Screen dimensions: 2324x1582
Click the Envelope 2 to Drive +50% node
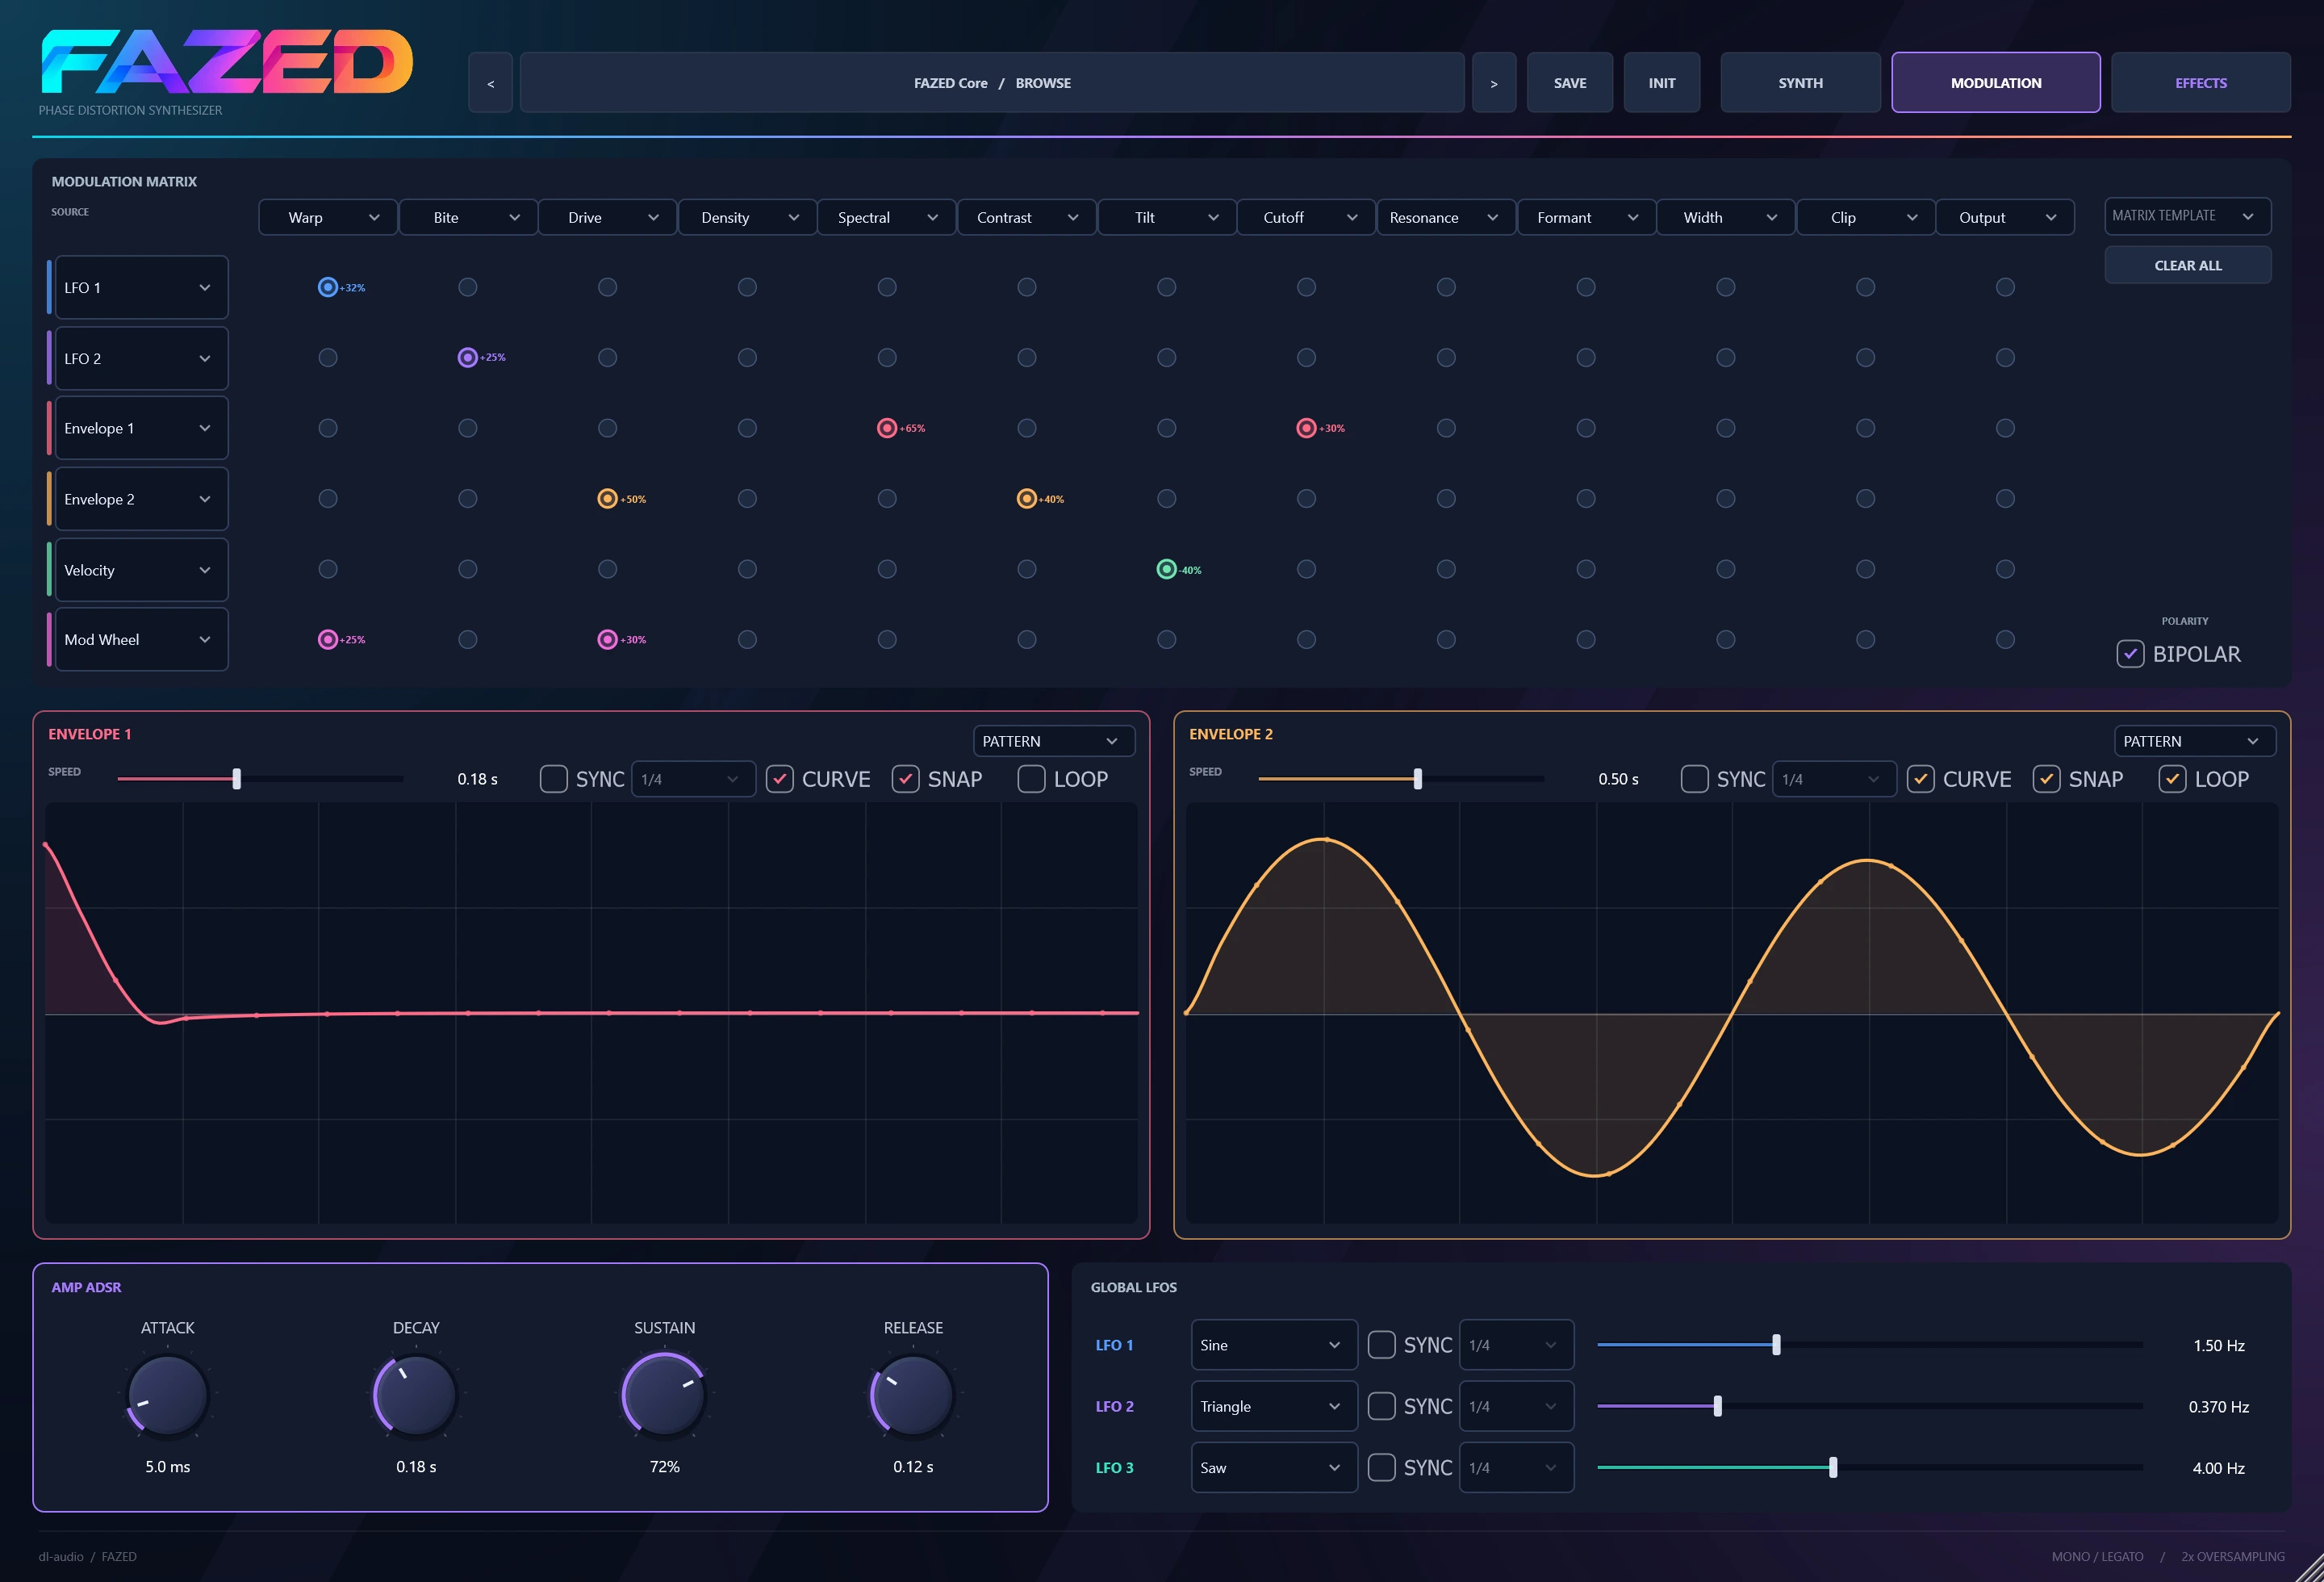pos(607,498)
